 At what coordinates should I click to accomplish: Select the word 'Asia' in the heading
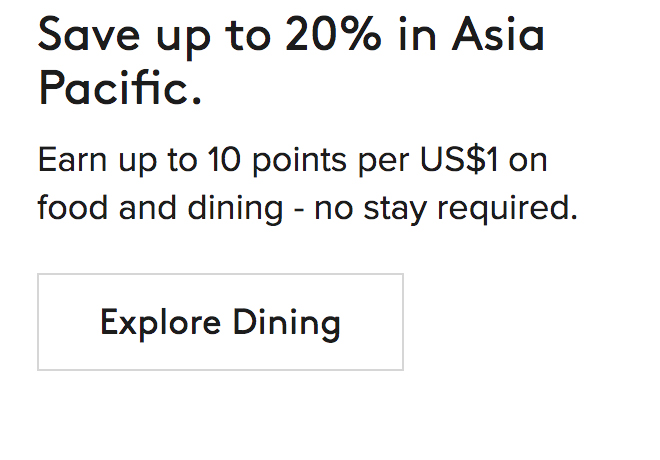click(498, 36)
